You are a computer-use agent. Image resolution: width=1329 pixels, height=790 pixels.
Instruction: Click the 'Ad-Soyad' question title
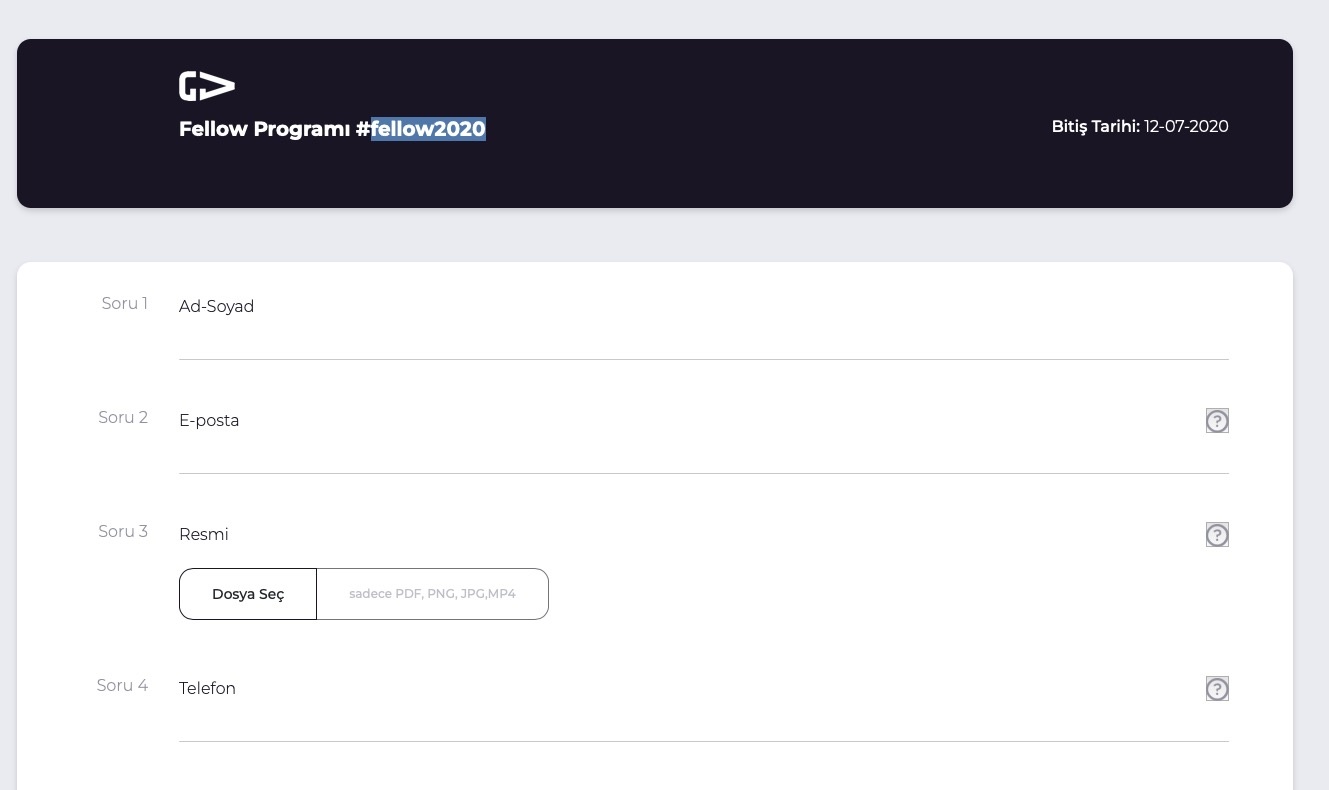tap(216, 307)
